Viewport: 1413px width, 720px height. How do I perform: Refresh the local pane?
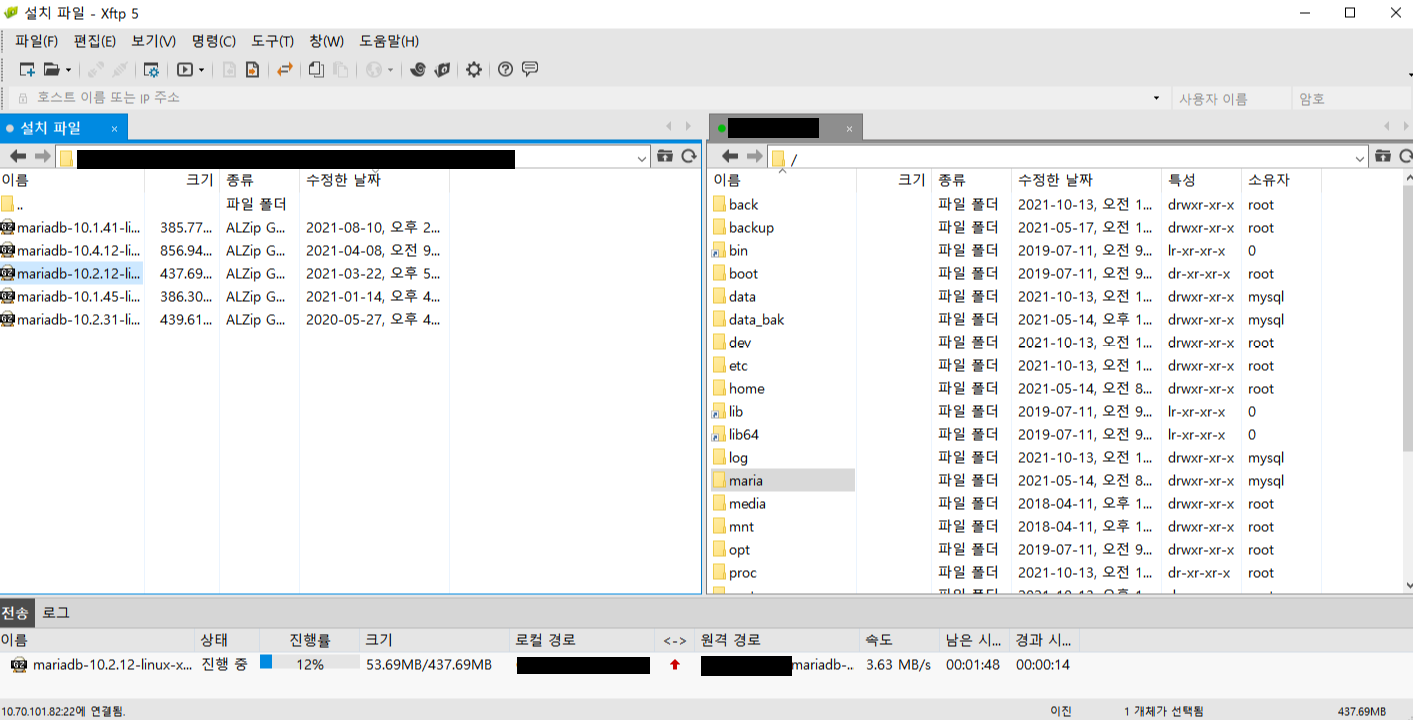[689, 156]
